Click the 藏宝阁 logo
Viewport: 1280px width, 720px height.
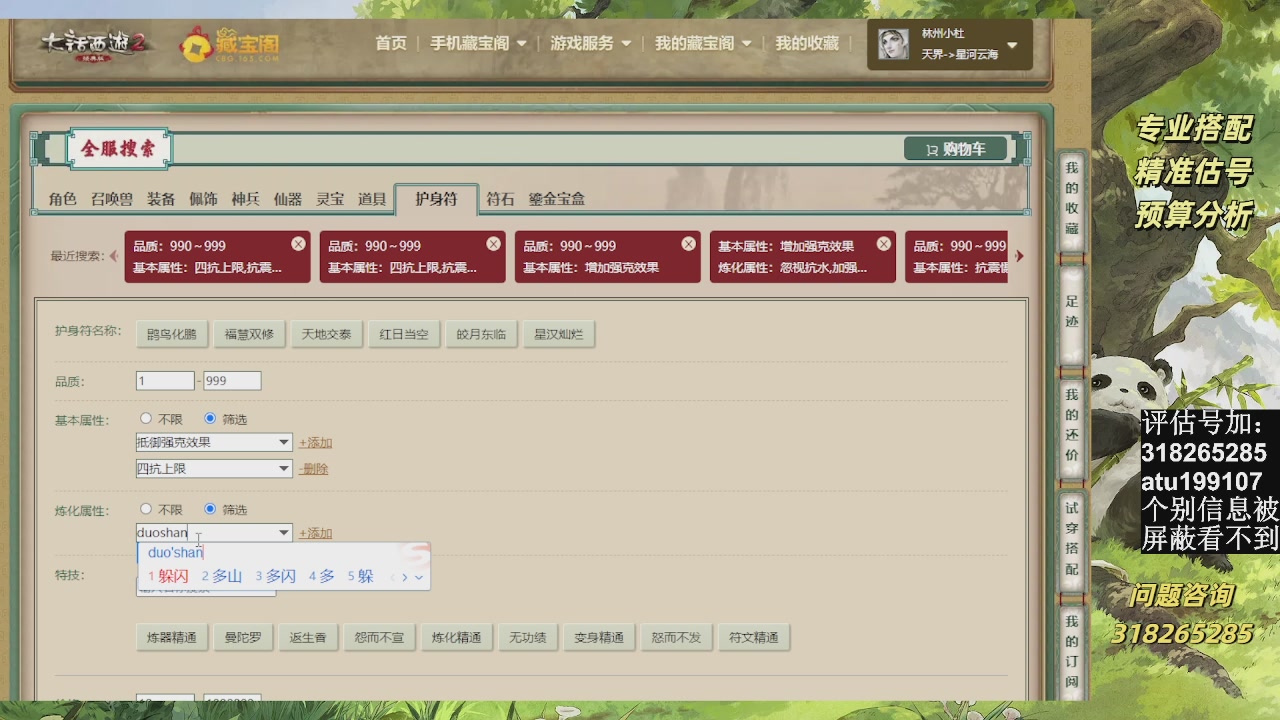coord(229,44)
